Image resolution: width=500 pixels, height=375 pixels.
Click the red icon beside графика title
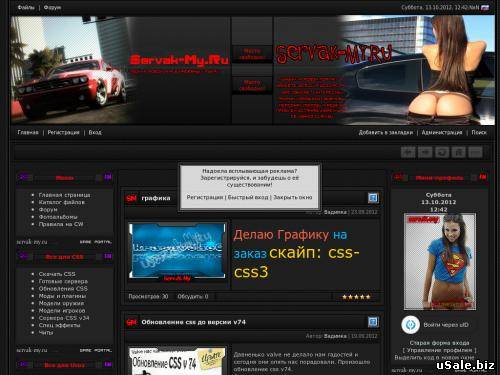[131, 198]
